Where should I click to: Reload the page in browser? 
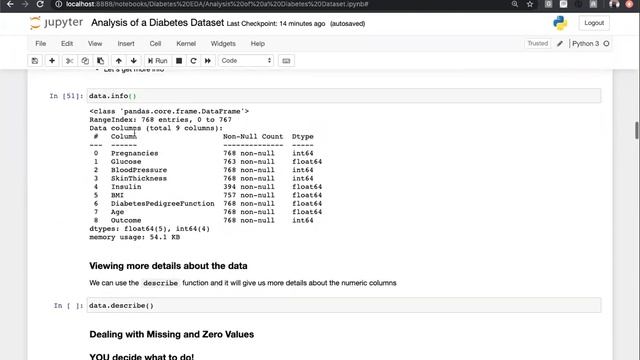[x=40, y=4]
